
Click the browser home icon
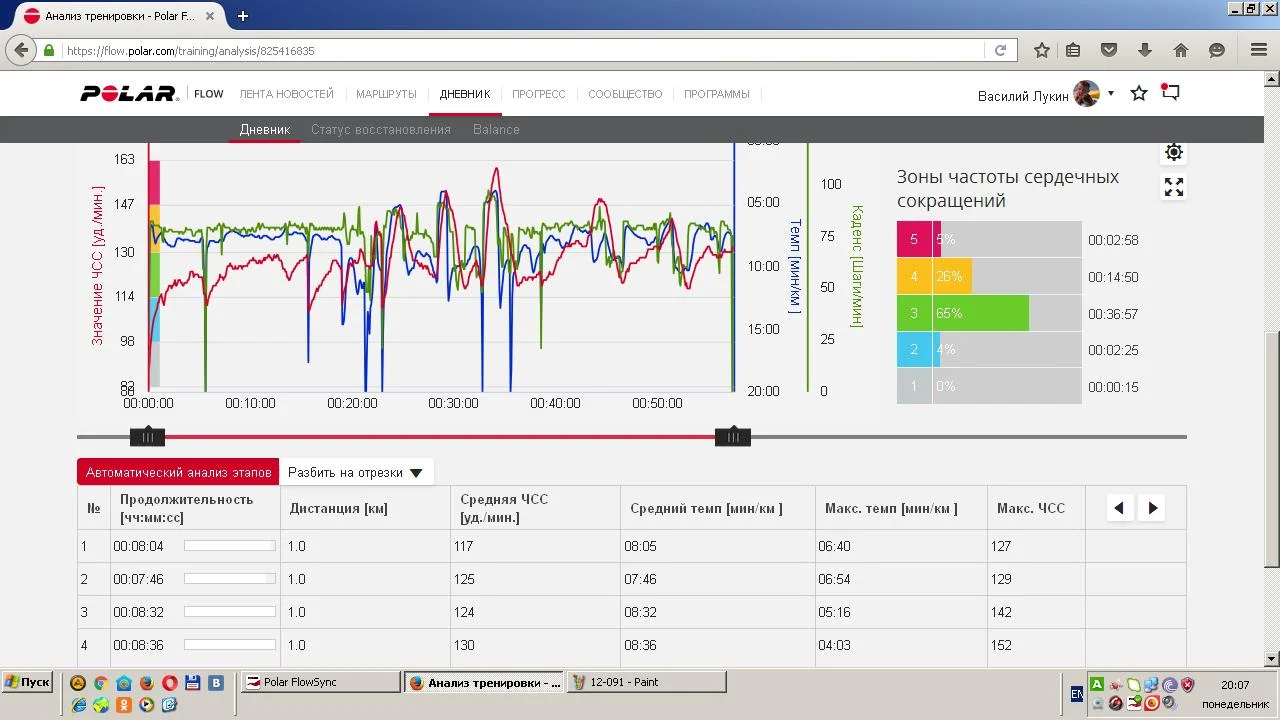click(1181, 50)
